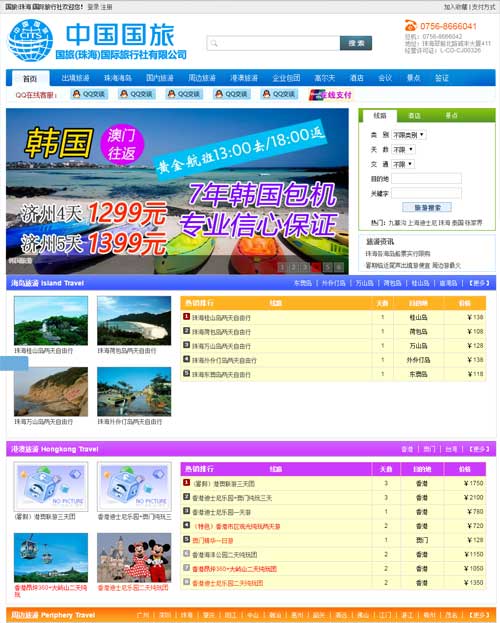Image resolution: width=500 pixels, height=623 pixels.
Task: Click the 九寨沟 hot keyword
Action: point(397,223)
